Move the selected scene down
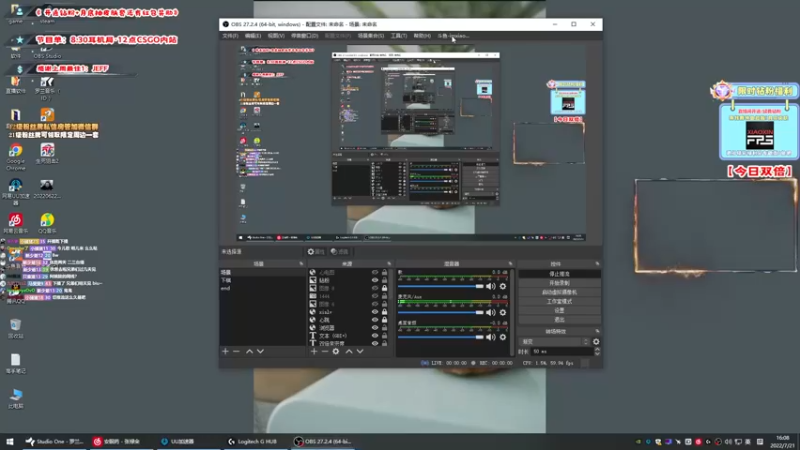800x450 pixels. point(260,352)
